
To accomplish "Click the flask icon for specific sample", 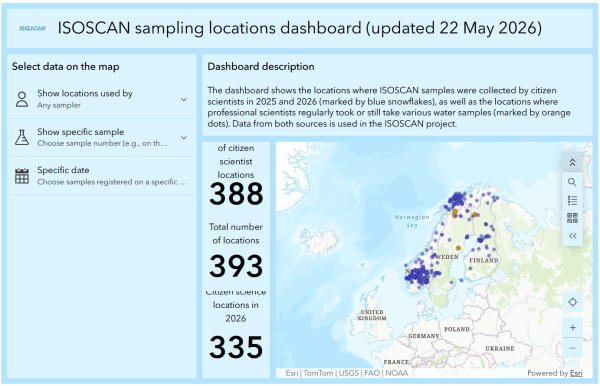I will tap(22, 137).
